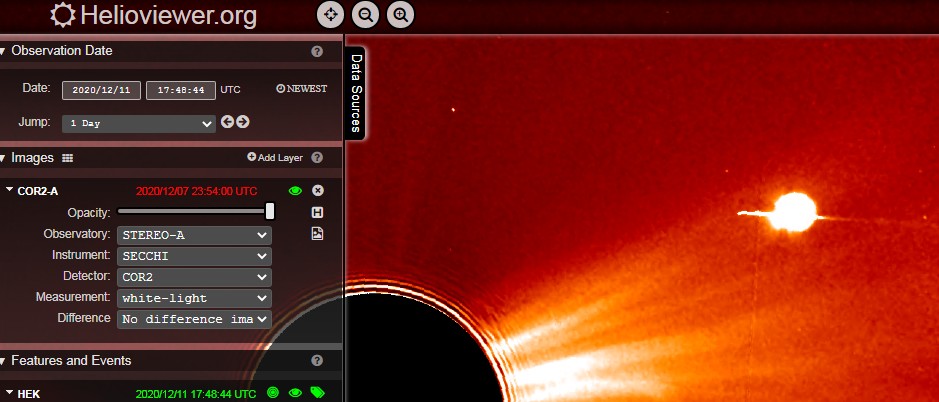Collapse the Images section
The height and width of the screenshot is (402, 939).
pos(3,158)
